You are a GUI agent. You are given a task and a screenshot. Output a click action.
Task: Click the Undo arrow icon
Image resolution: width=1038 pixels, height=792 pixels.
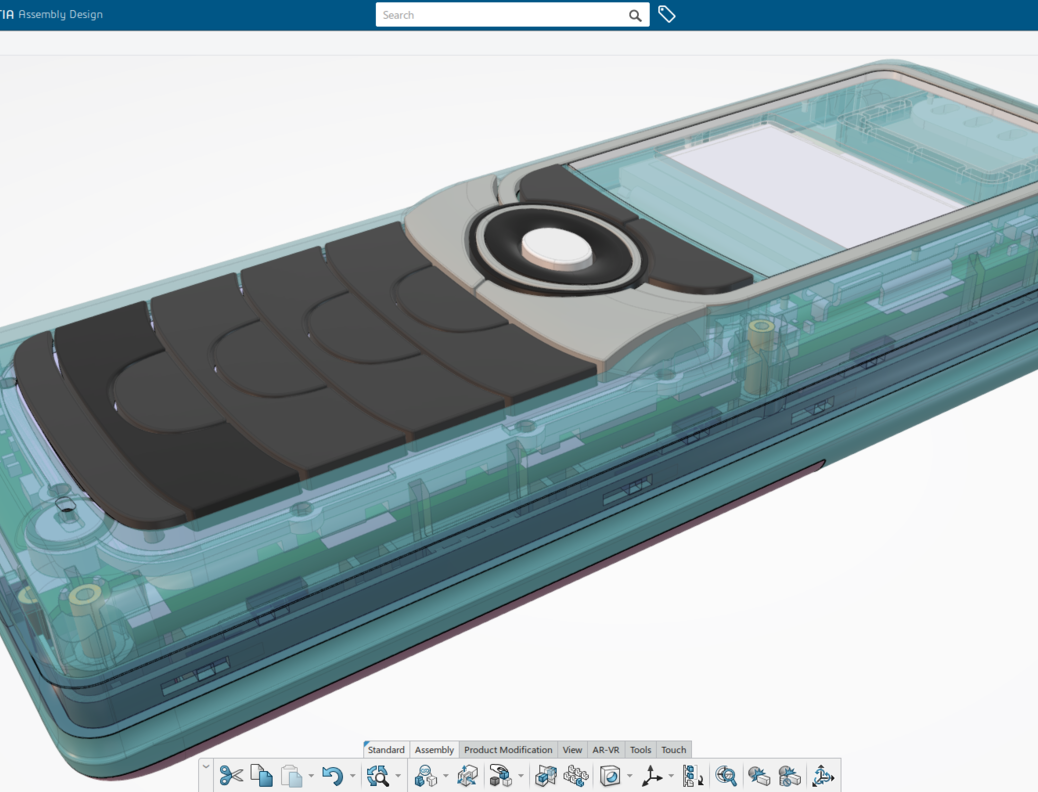(x=332, y=775)
